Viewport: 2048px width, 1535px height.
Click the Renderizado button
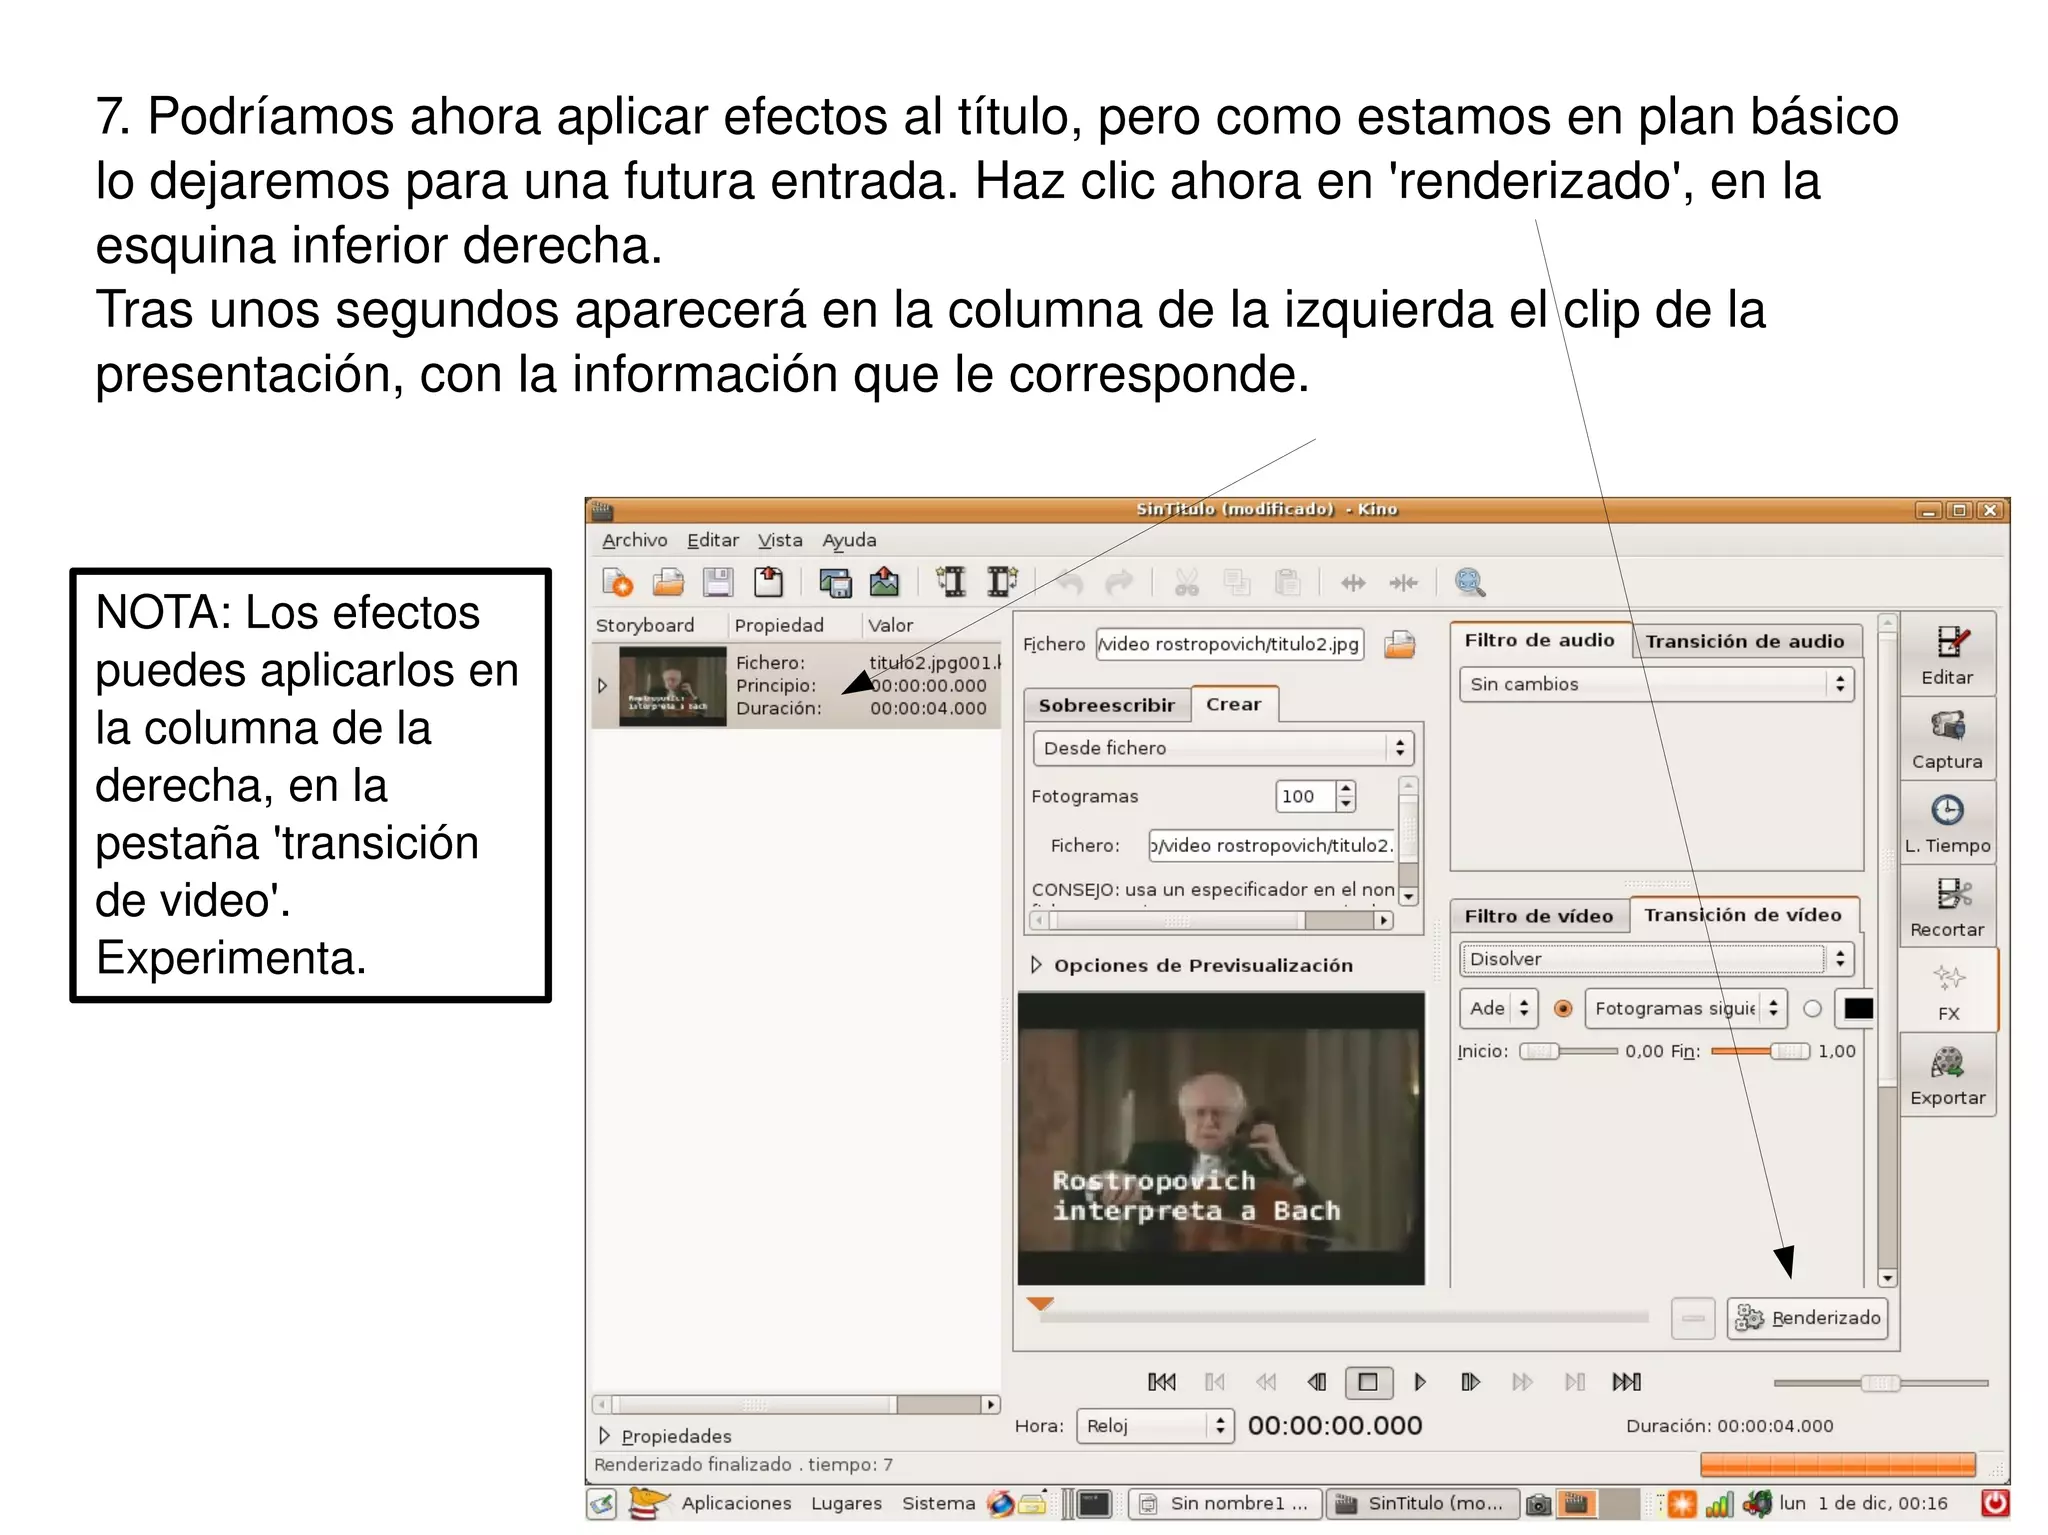(1807, 1318)
